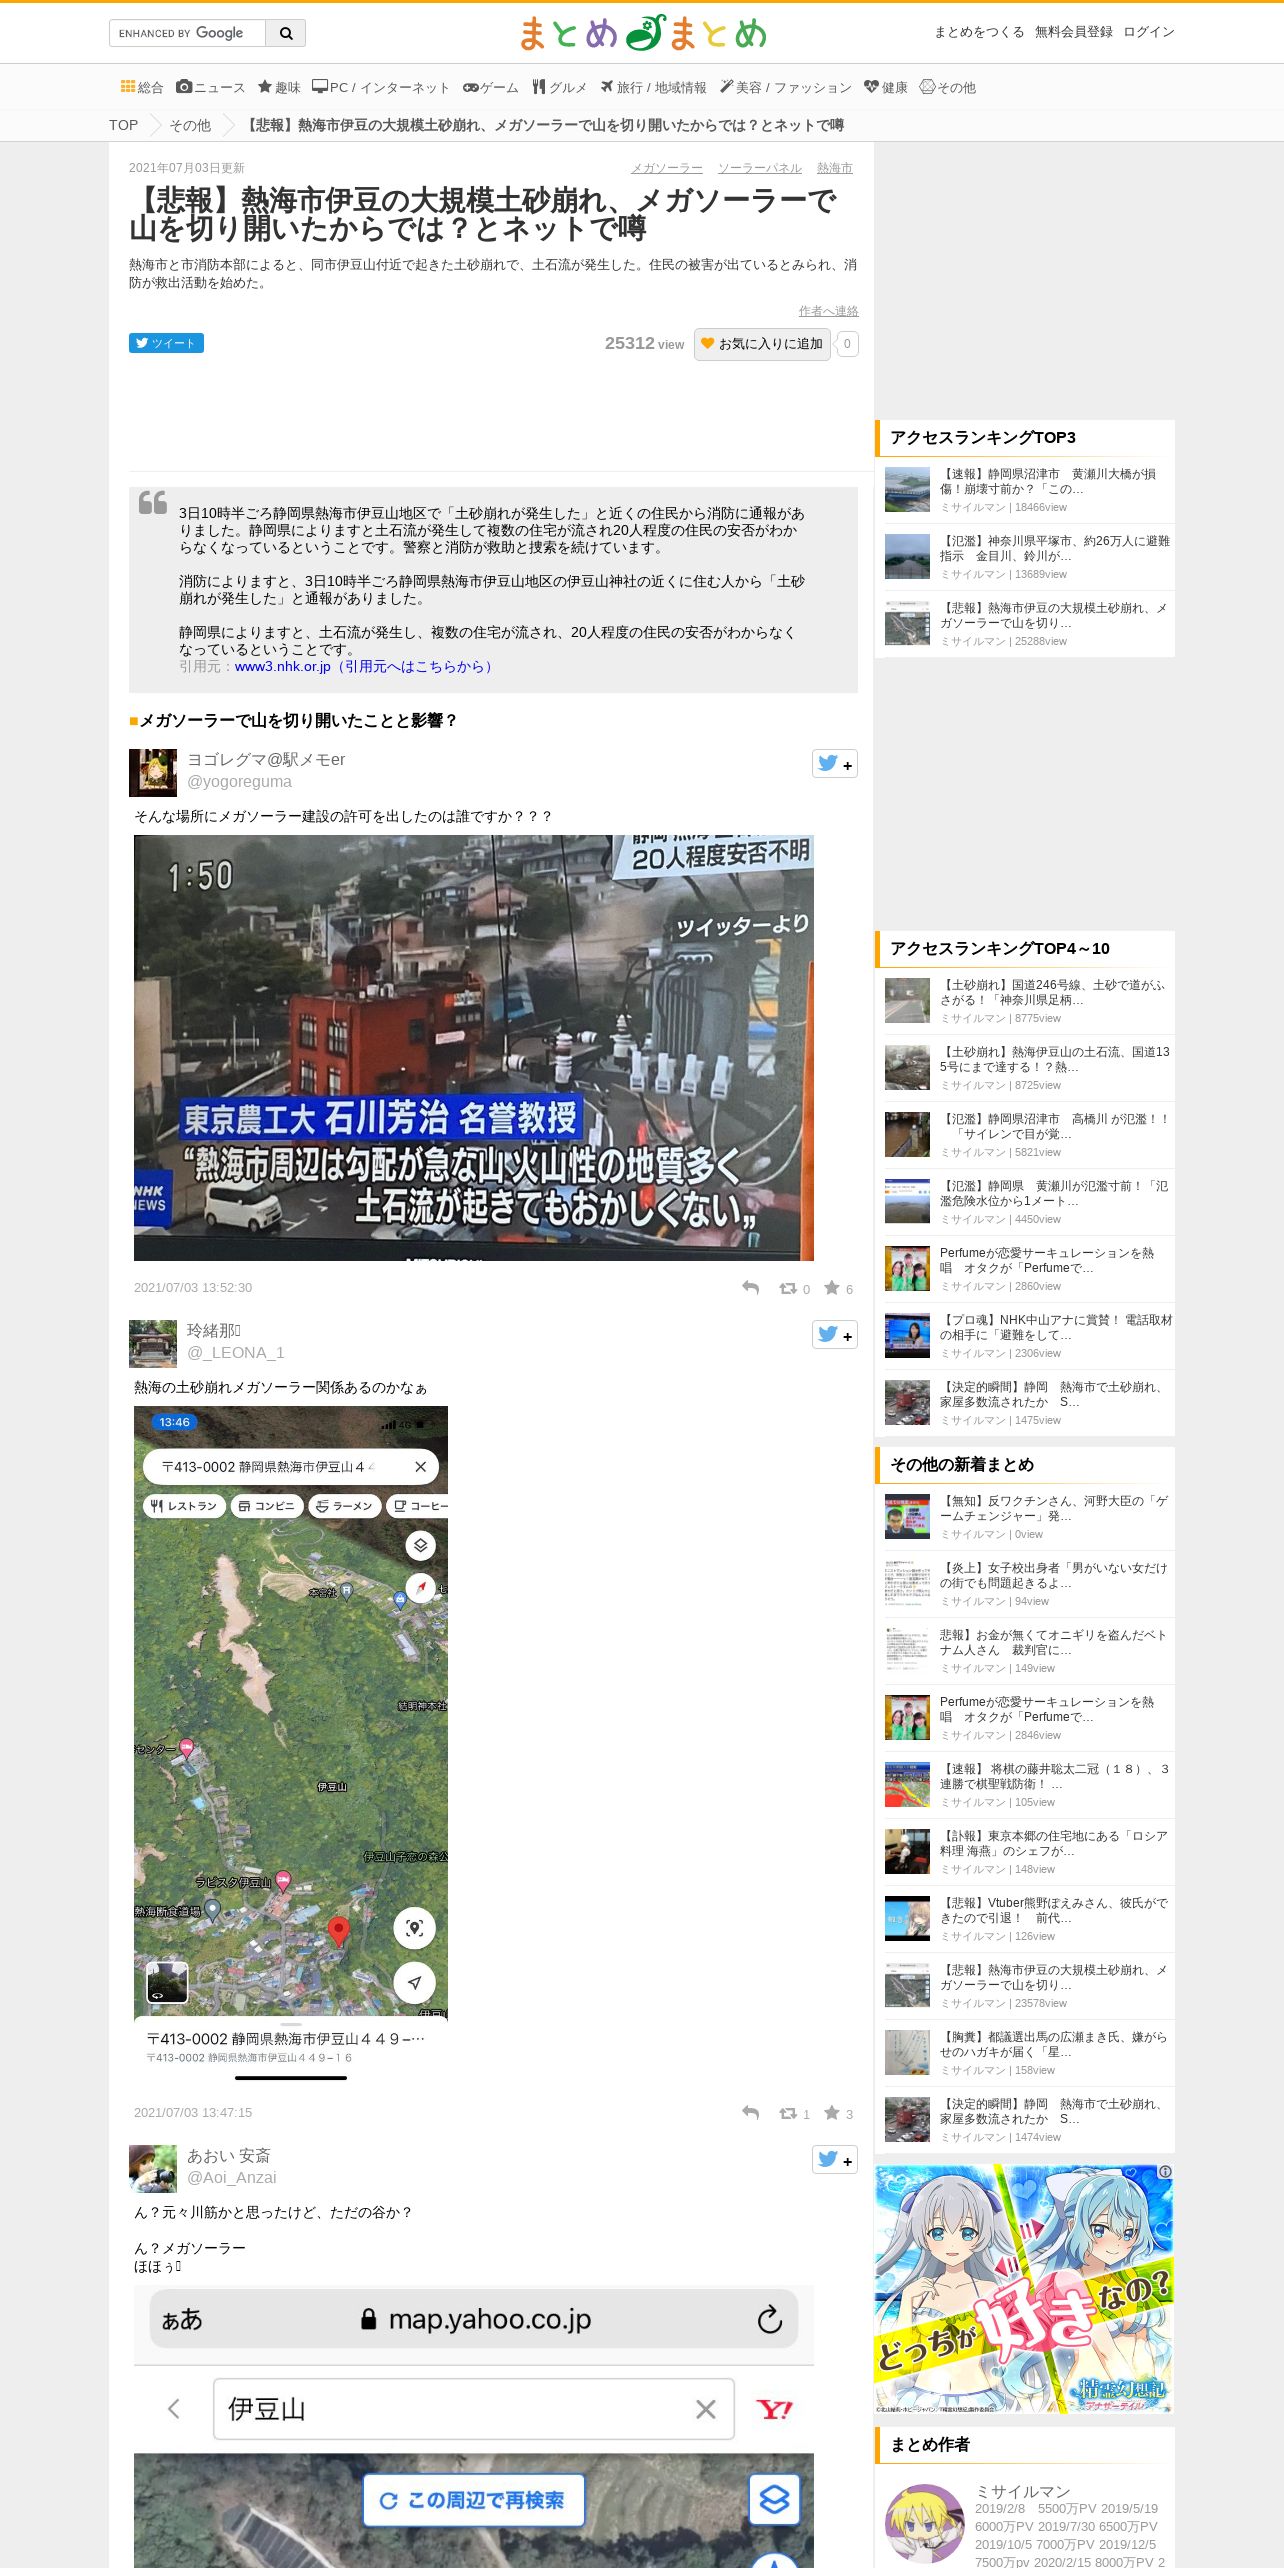The height and width of the screenshot is (2568, 1284).
Task: Open the 旅行 / 地域情報 category
Action: click(x=654, y=88)
